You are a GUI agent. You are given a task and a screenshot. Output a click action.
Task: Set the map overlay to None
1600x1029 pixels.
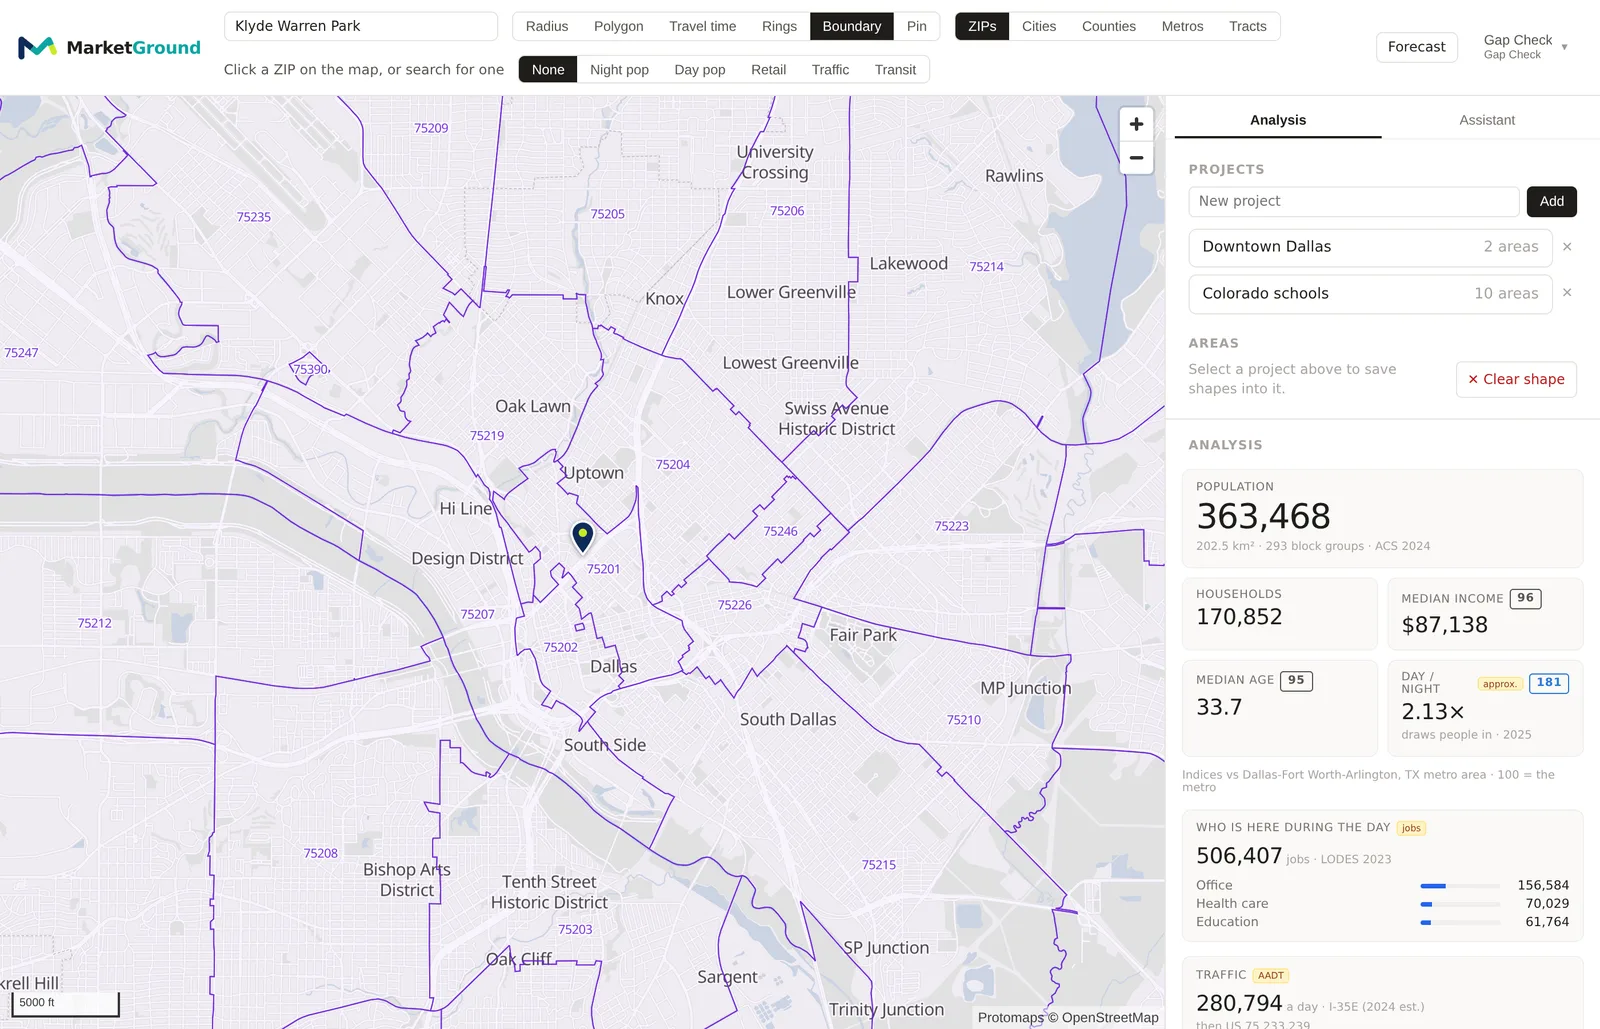coord(548,69)
